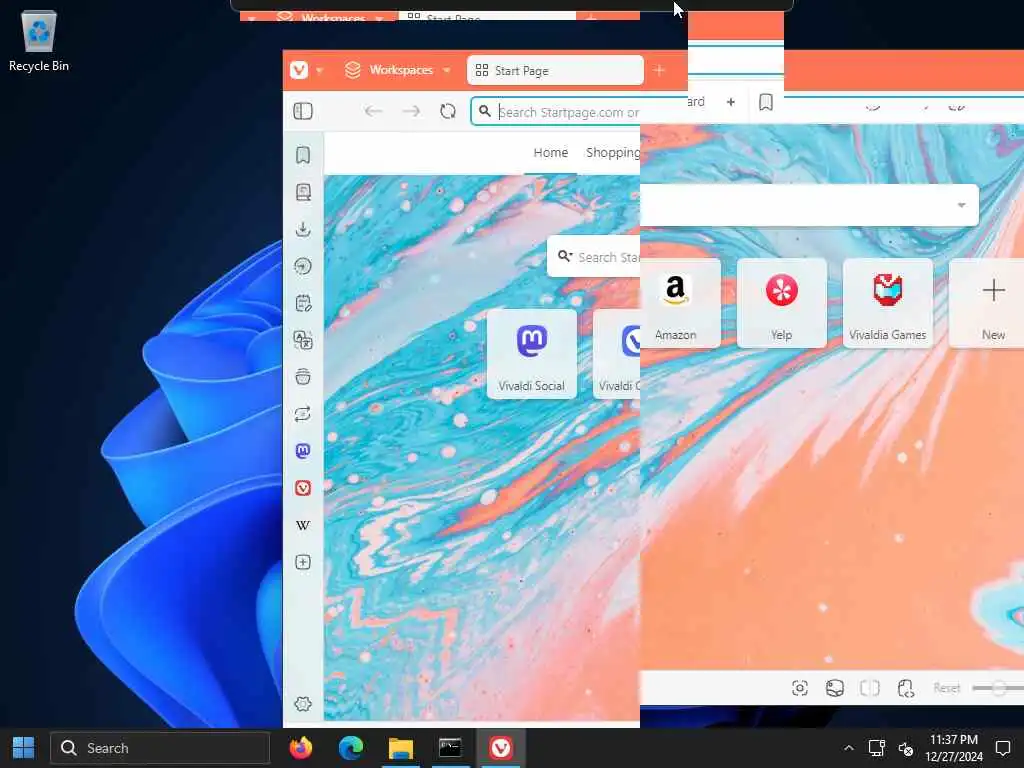The width and height of the screenshot is (1024, 768).
Task: Open the Translate panel
Action: (x=303, y=340)
